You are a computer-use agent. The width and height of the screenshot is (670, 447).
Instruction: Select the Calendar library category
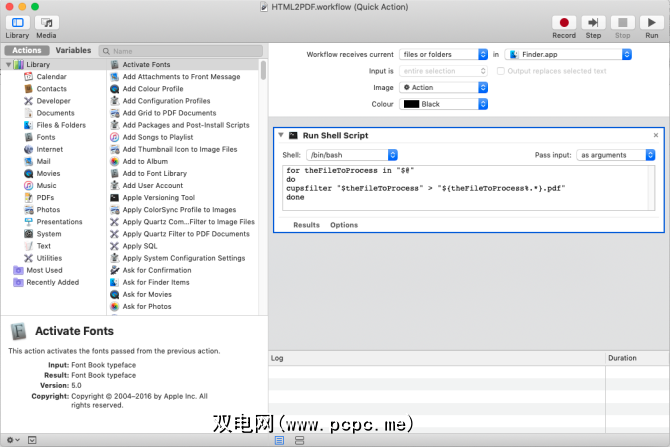[51, 76]
